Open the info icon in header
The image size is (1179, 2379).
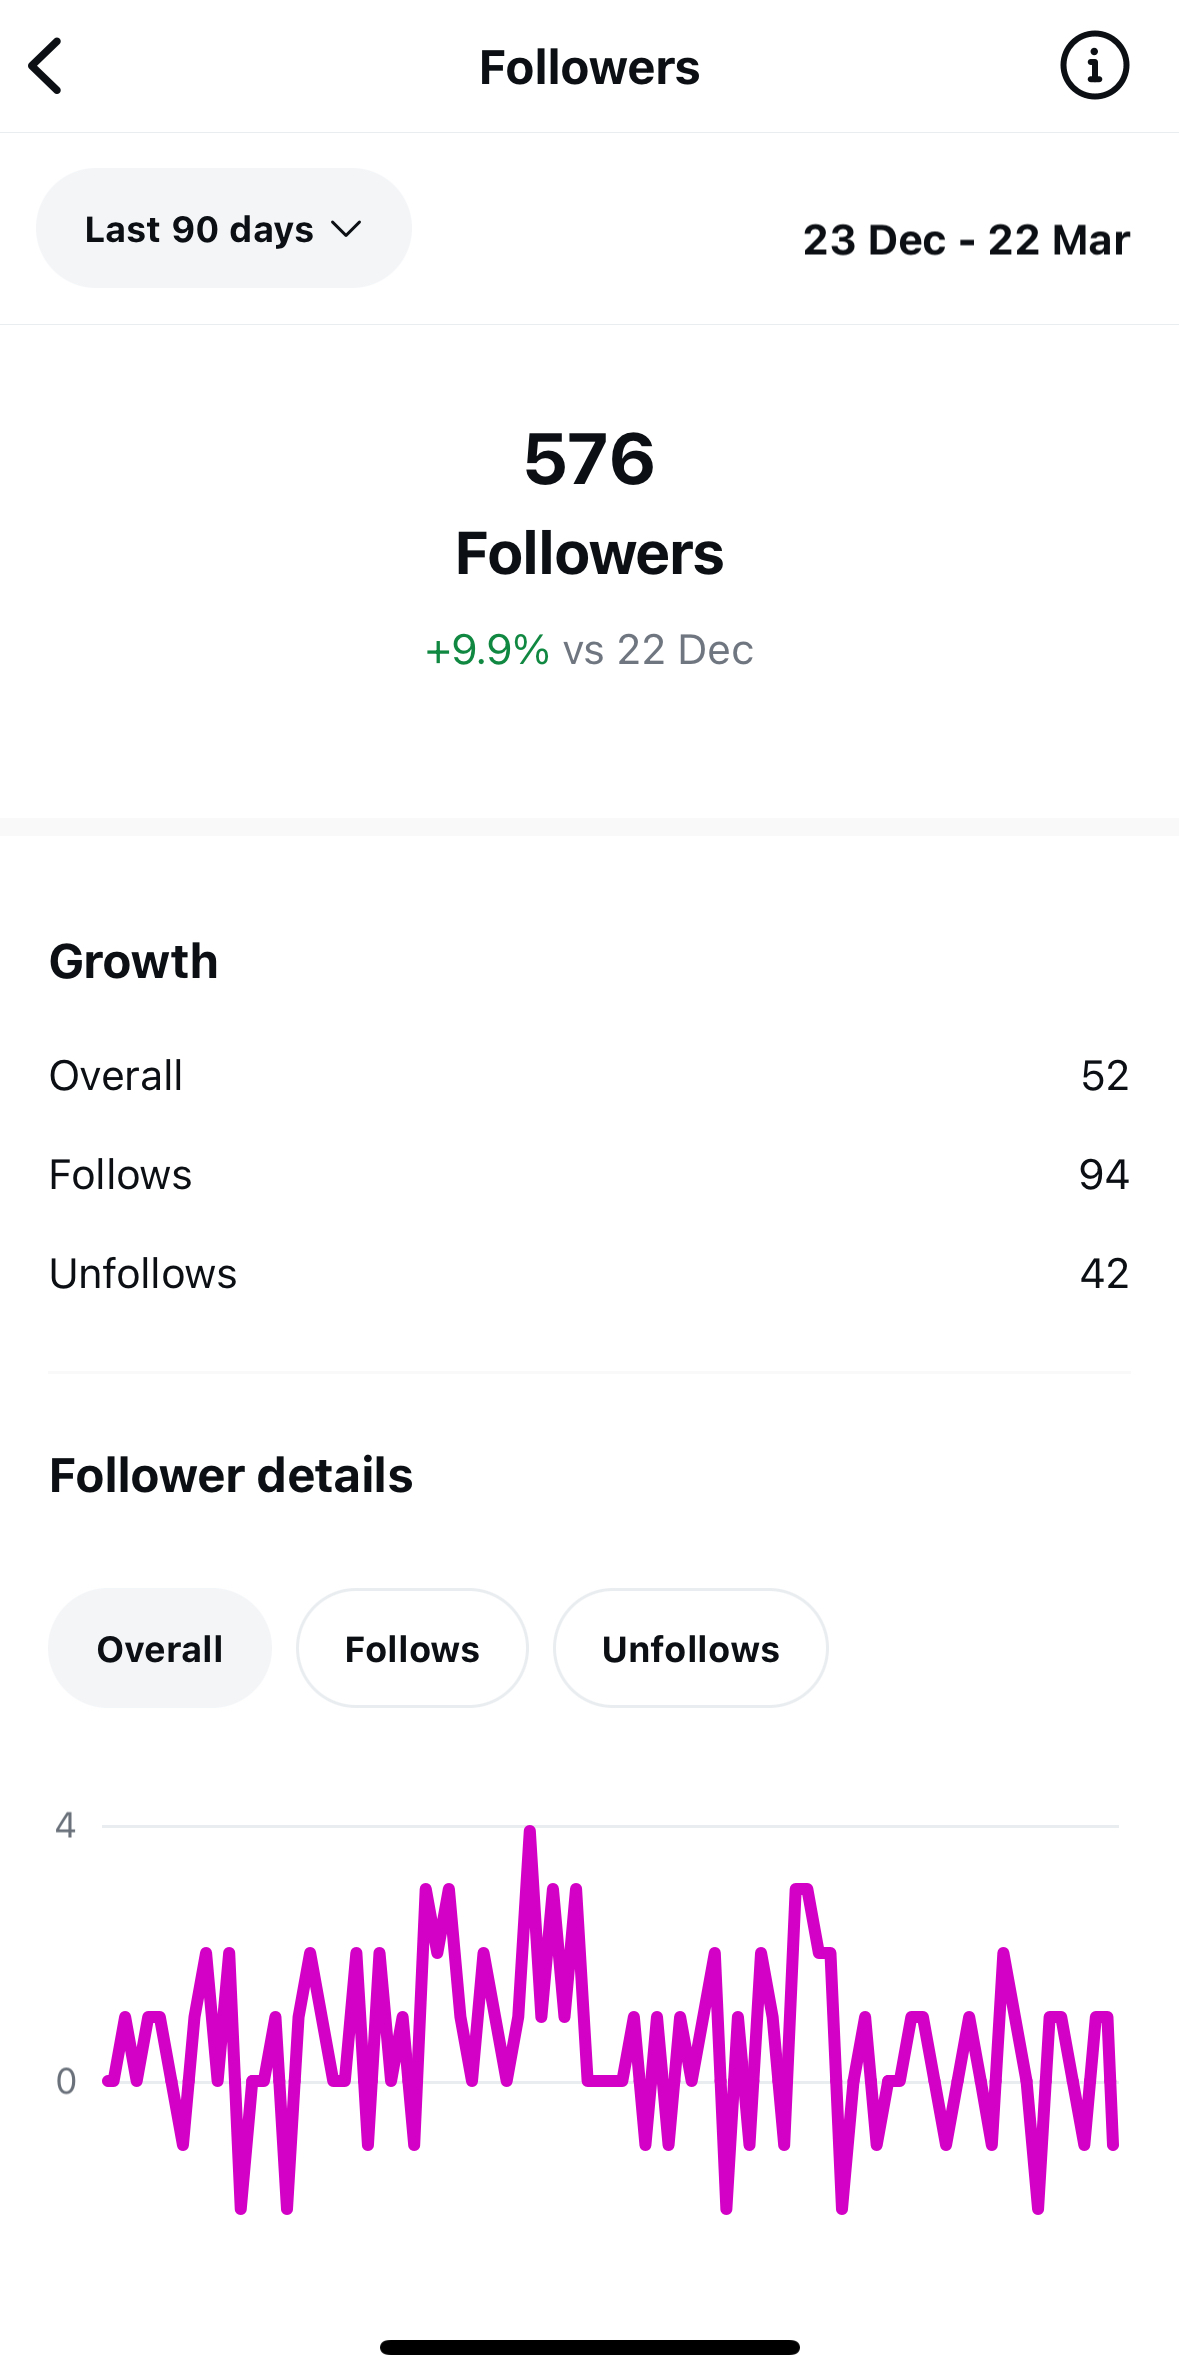pos(1094,67)
